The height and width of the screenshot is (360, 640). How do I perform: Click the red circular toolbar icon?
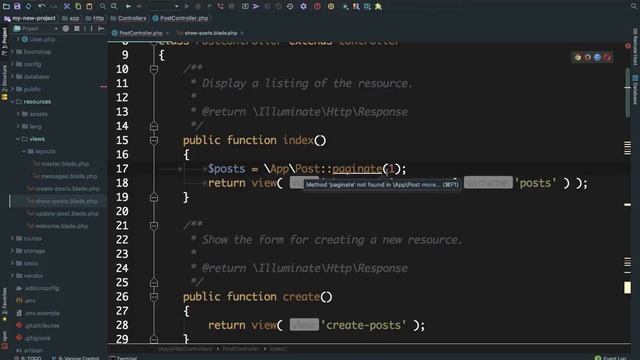pyautogui.click(x=317, y=6)
